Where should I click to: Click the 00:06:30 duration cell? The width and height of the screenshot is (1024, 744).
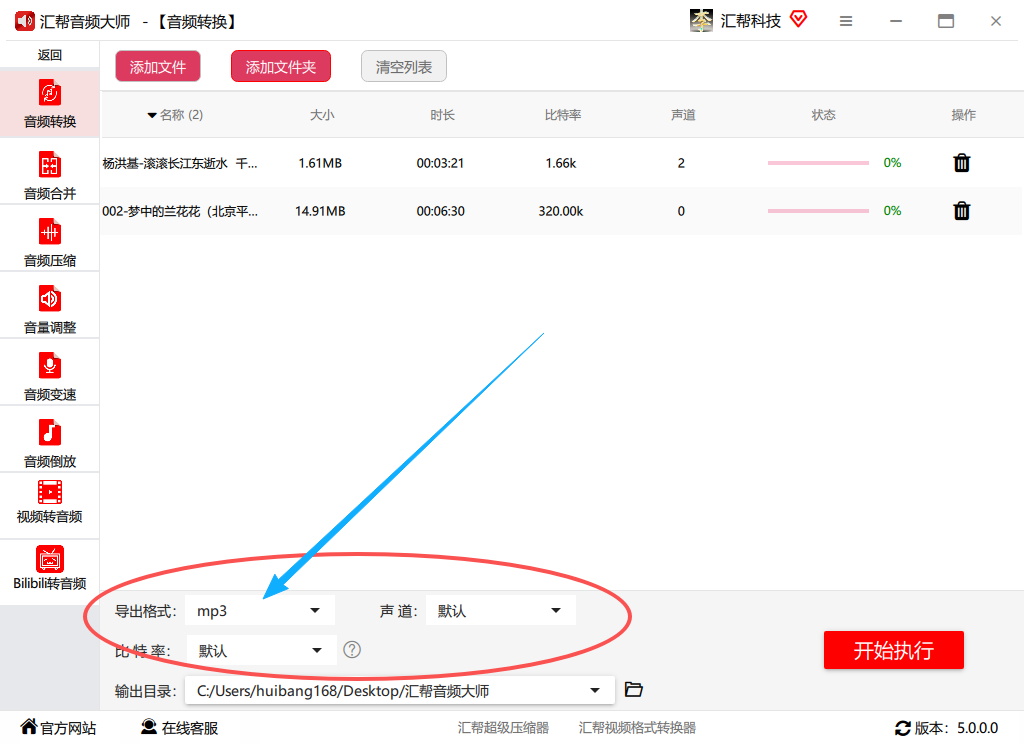[440, 212]
